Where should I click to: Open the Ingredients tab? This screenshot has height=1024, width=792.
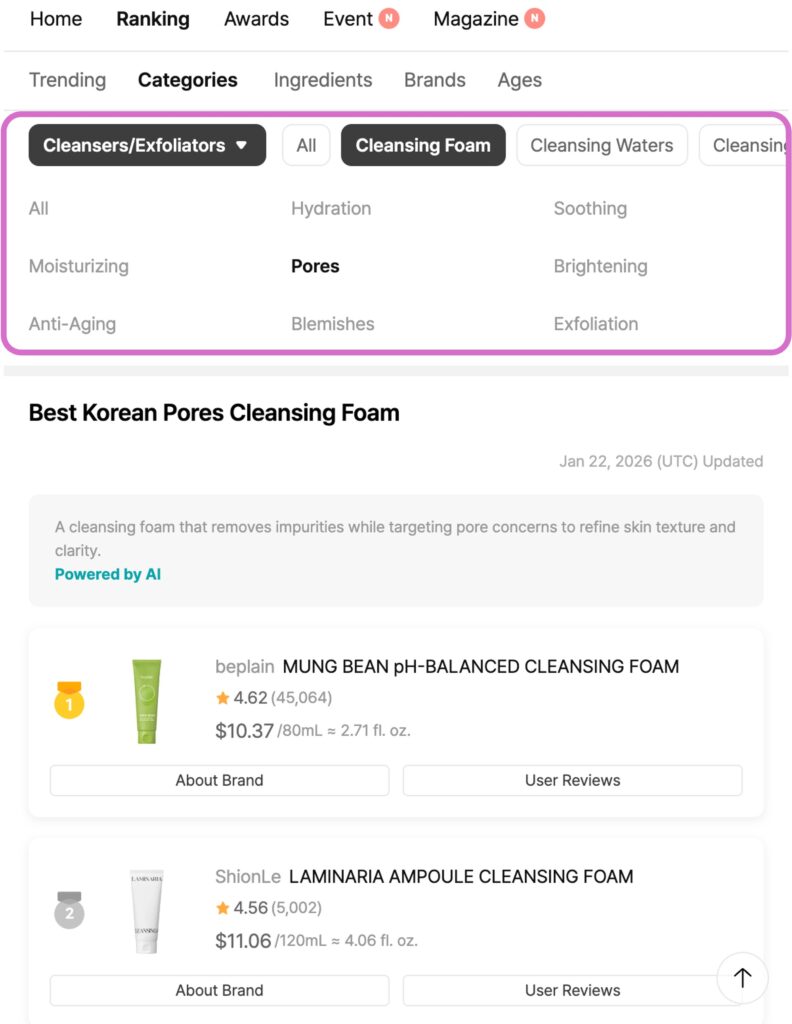click(x=322, y=80)
